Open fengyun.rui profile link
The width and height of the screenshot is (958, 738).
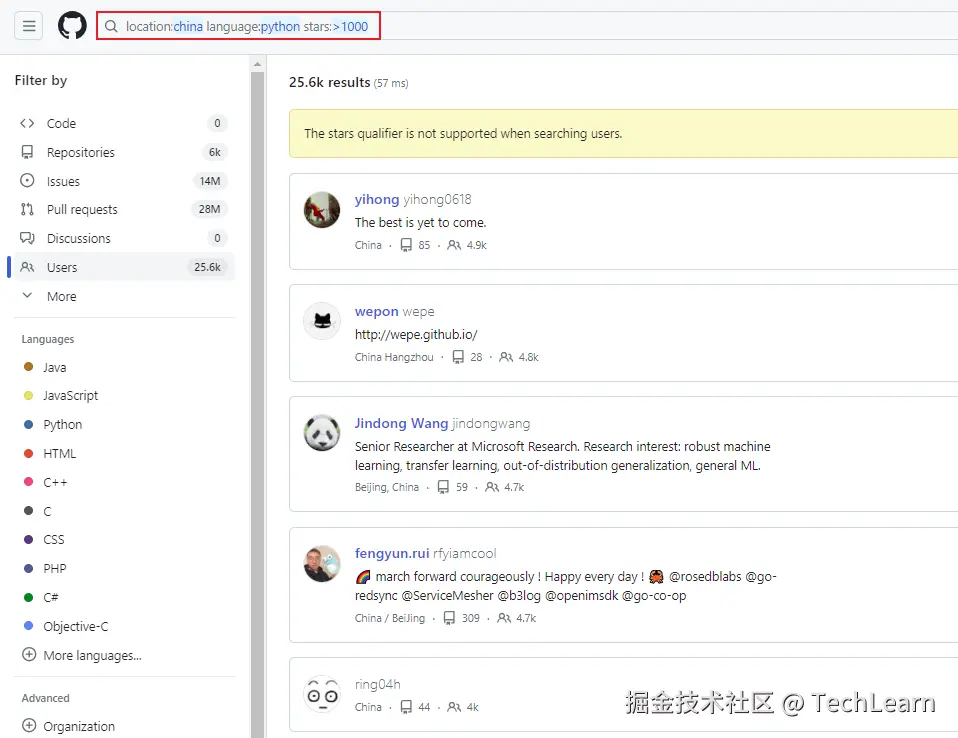click(x=392, y=554)
